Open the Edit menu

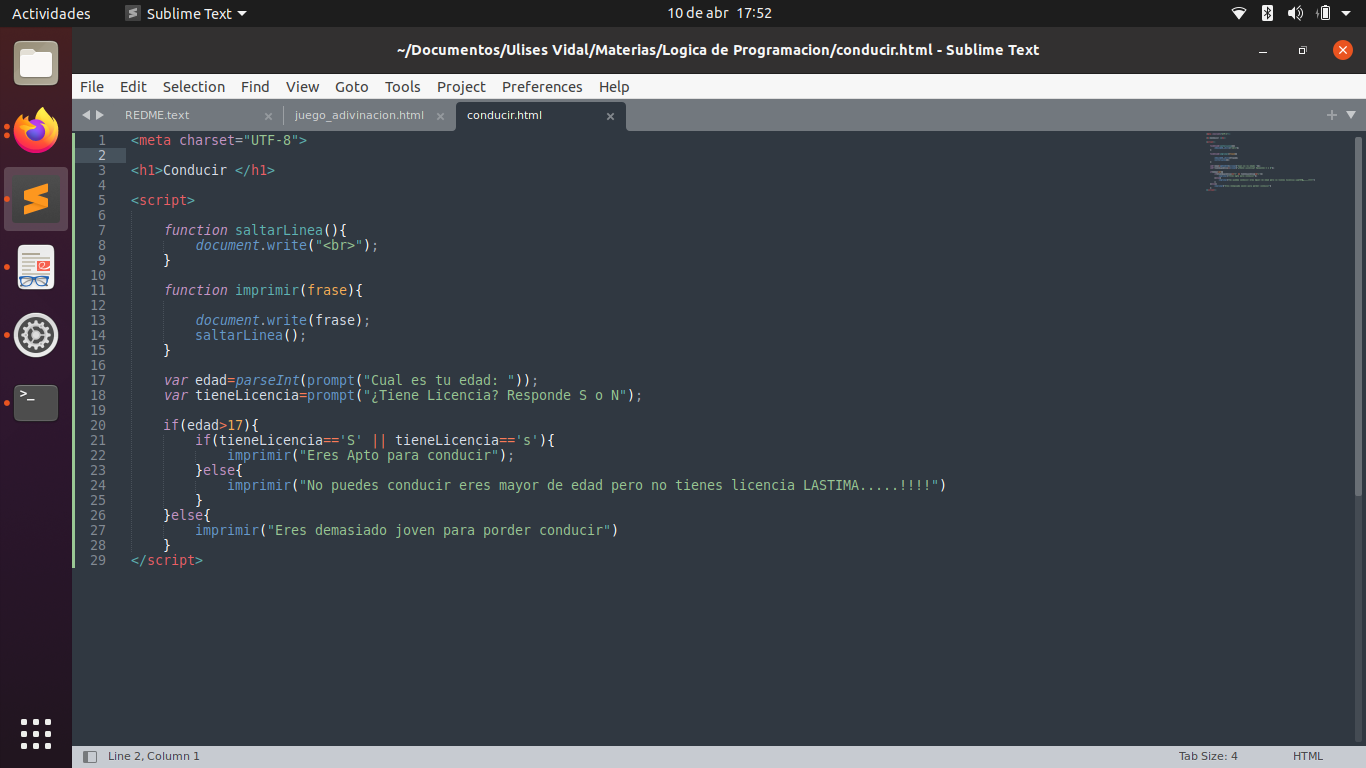click(133, 87)
